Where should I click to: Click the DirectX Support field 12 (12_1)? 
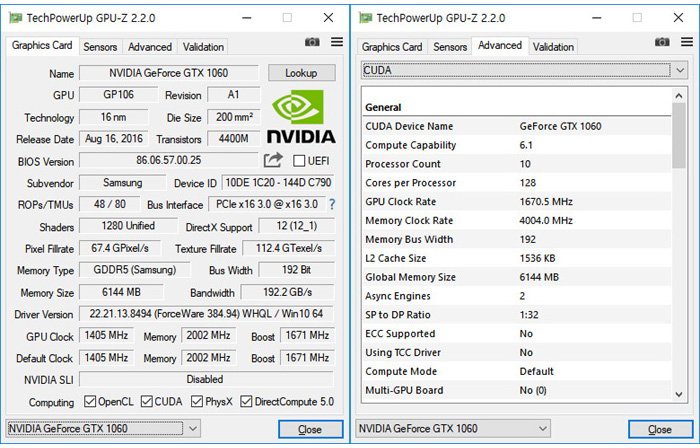[296, 226]
